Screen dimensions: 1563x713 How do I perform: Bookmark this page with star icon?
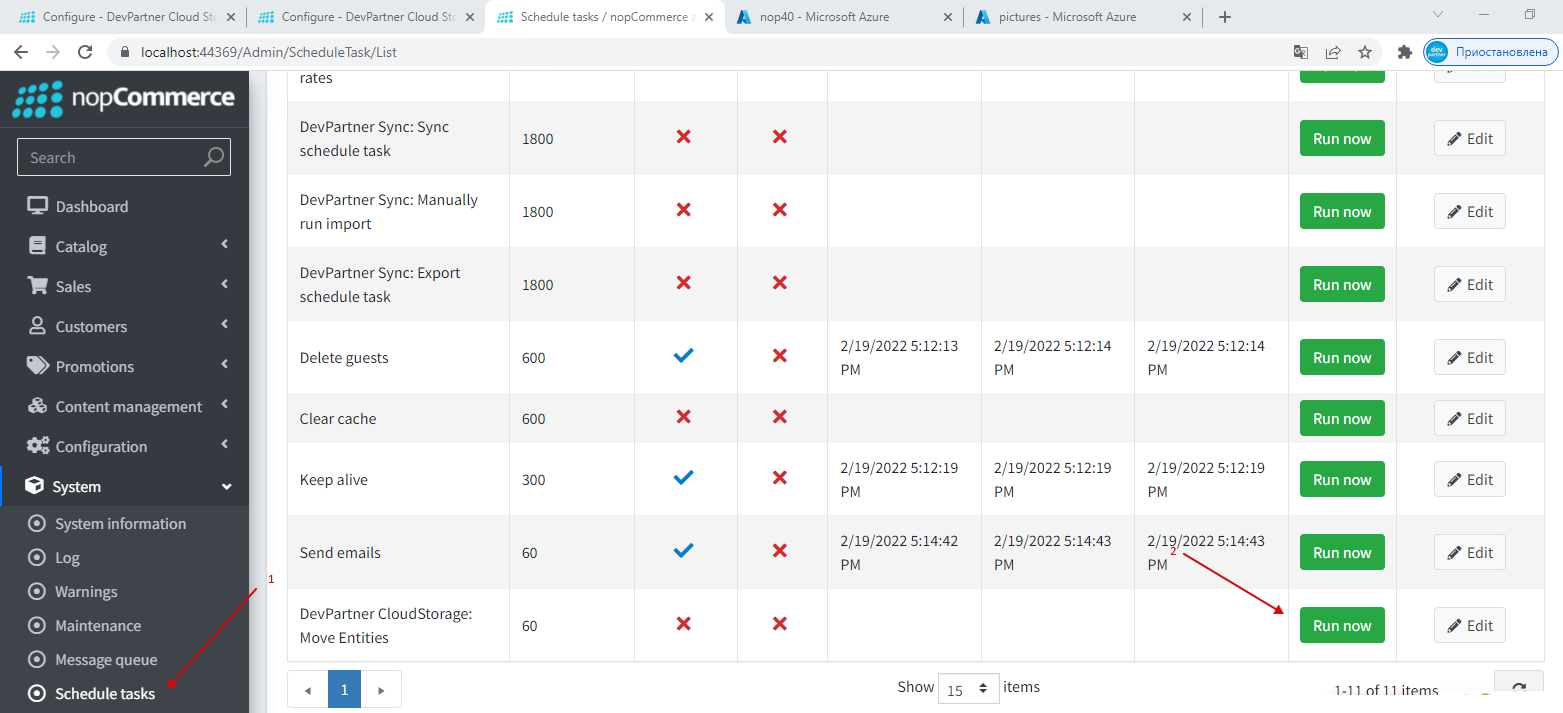pos(1365,52)
